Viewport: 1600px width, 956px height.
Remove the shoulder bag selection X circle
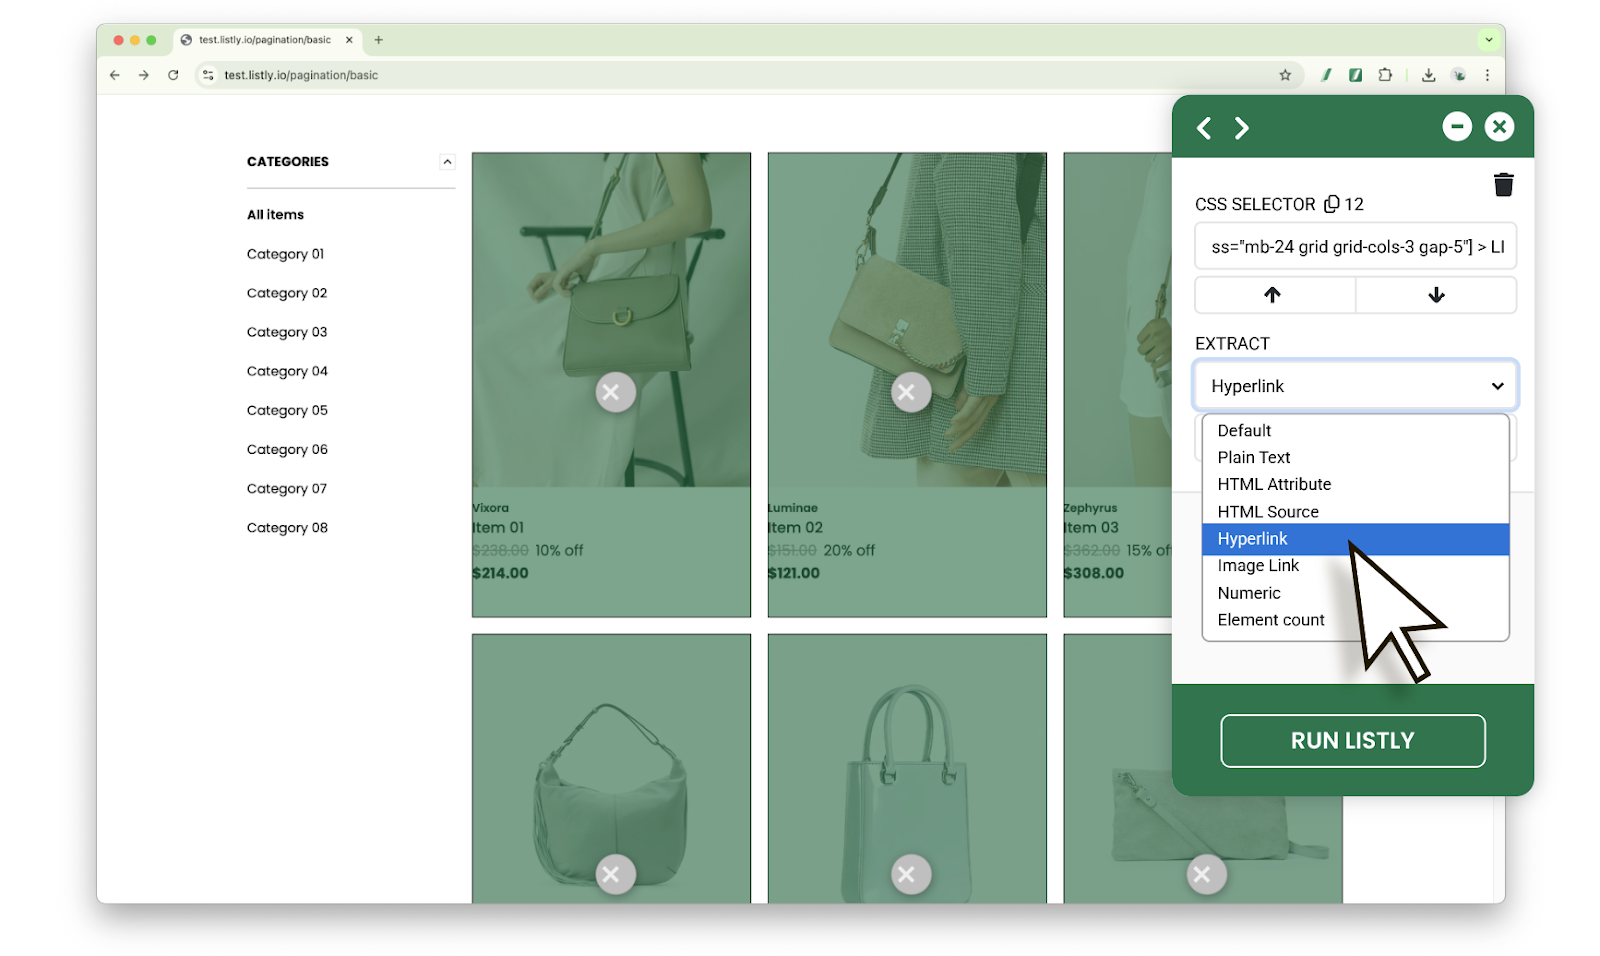[615, 875]
